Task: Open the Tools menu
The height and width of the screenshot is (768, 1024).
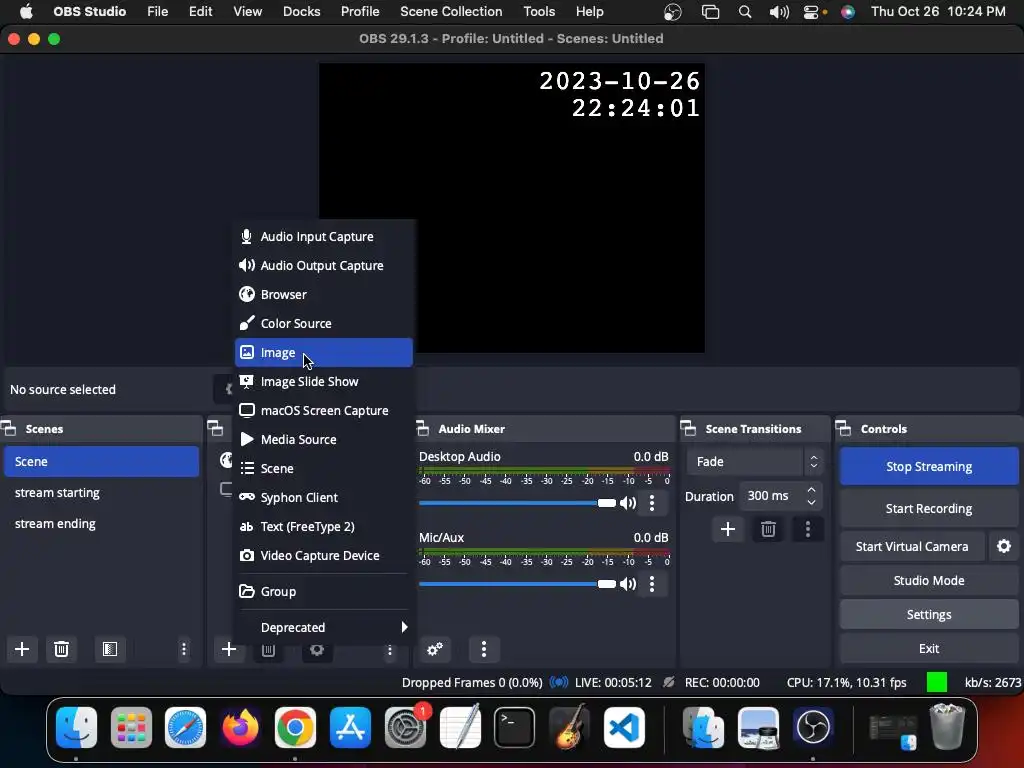Action: (x=539, y=12)
